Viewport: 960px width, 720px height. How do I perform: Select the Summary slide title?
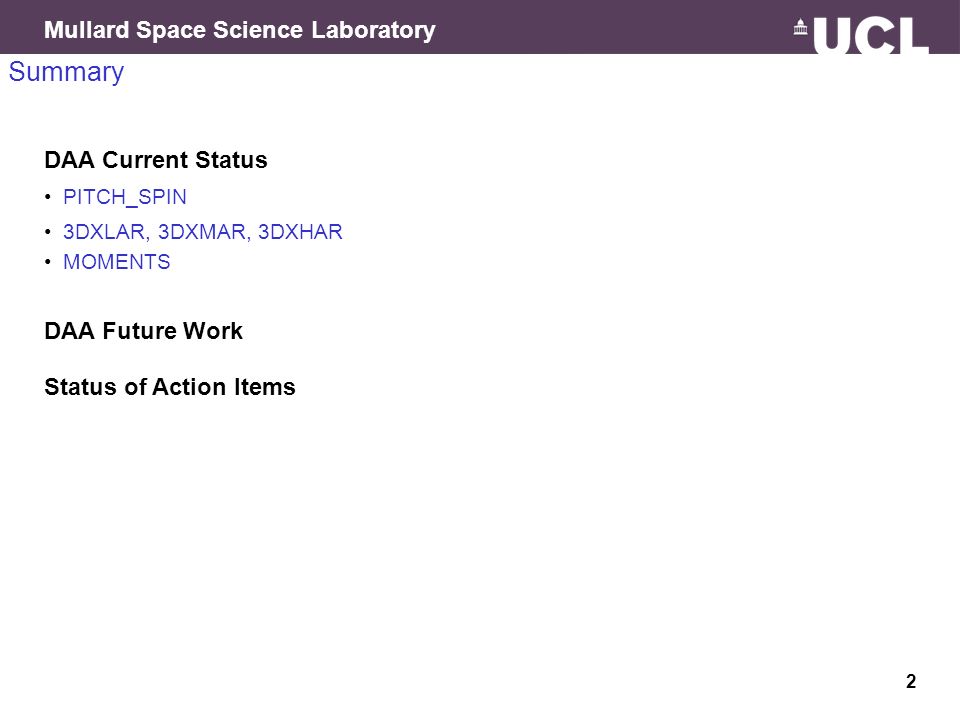(x=66, y=72)
